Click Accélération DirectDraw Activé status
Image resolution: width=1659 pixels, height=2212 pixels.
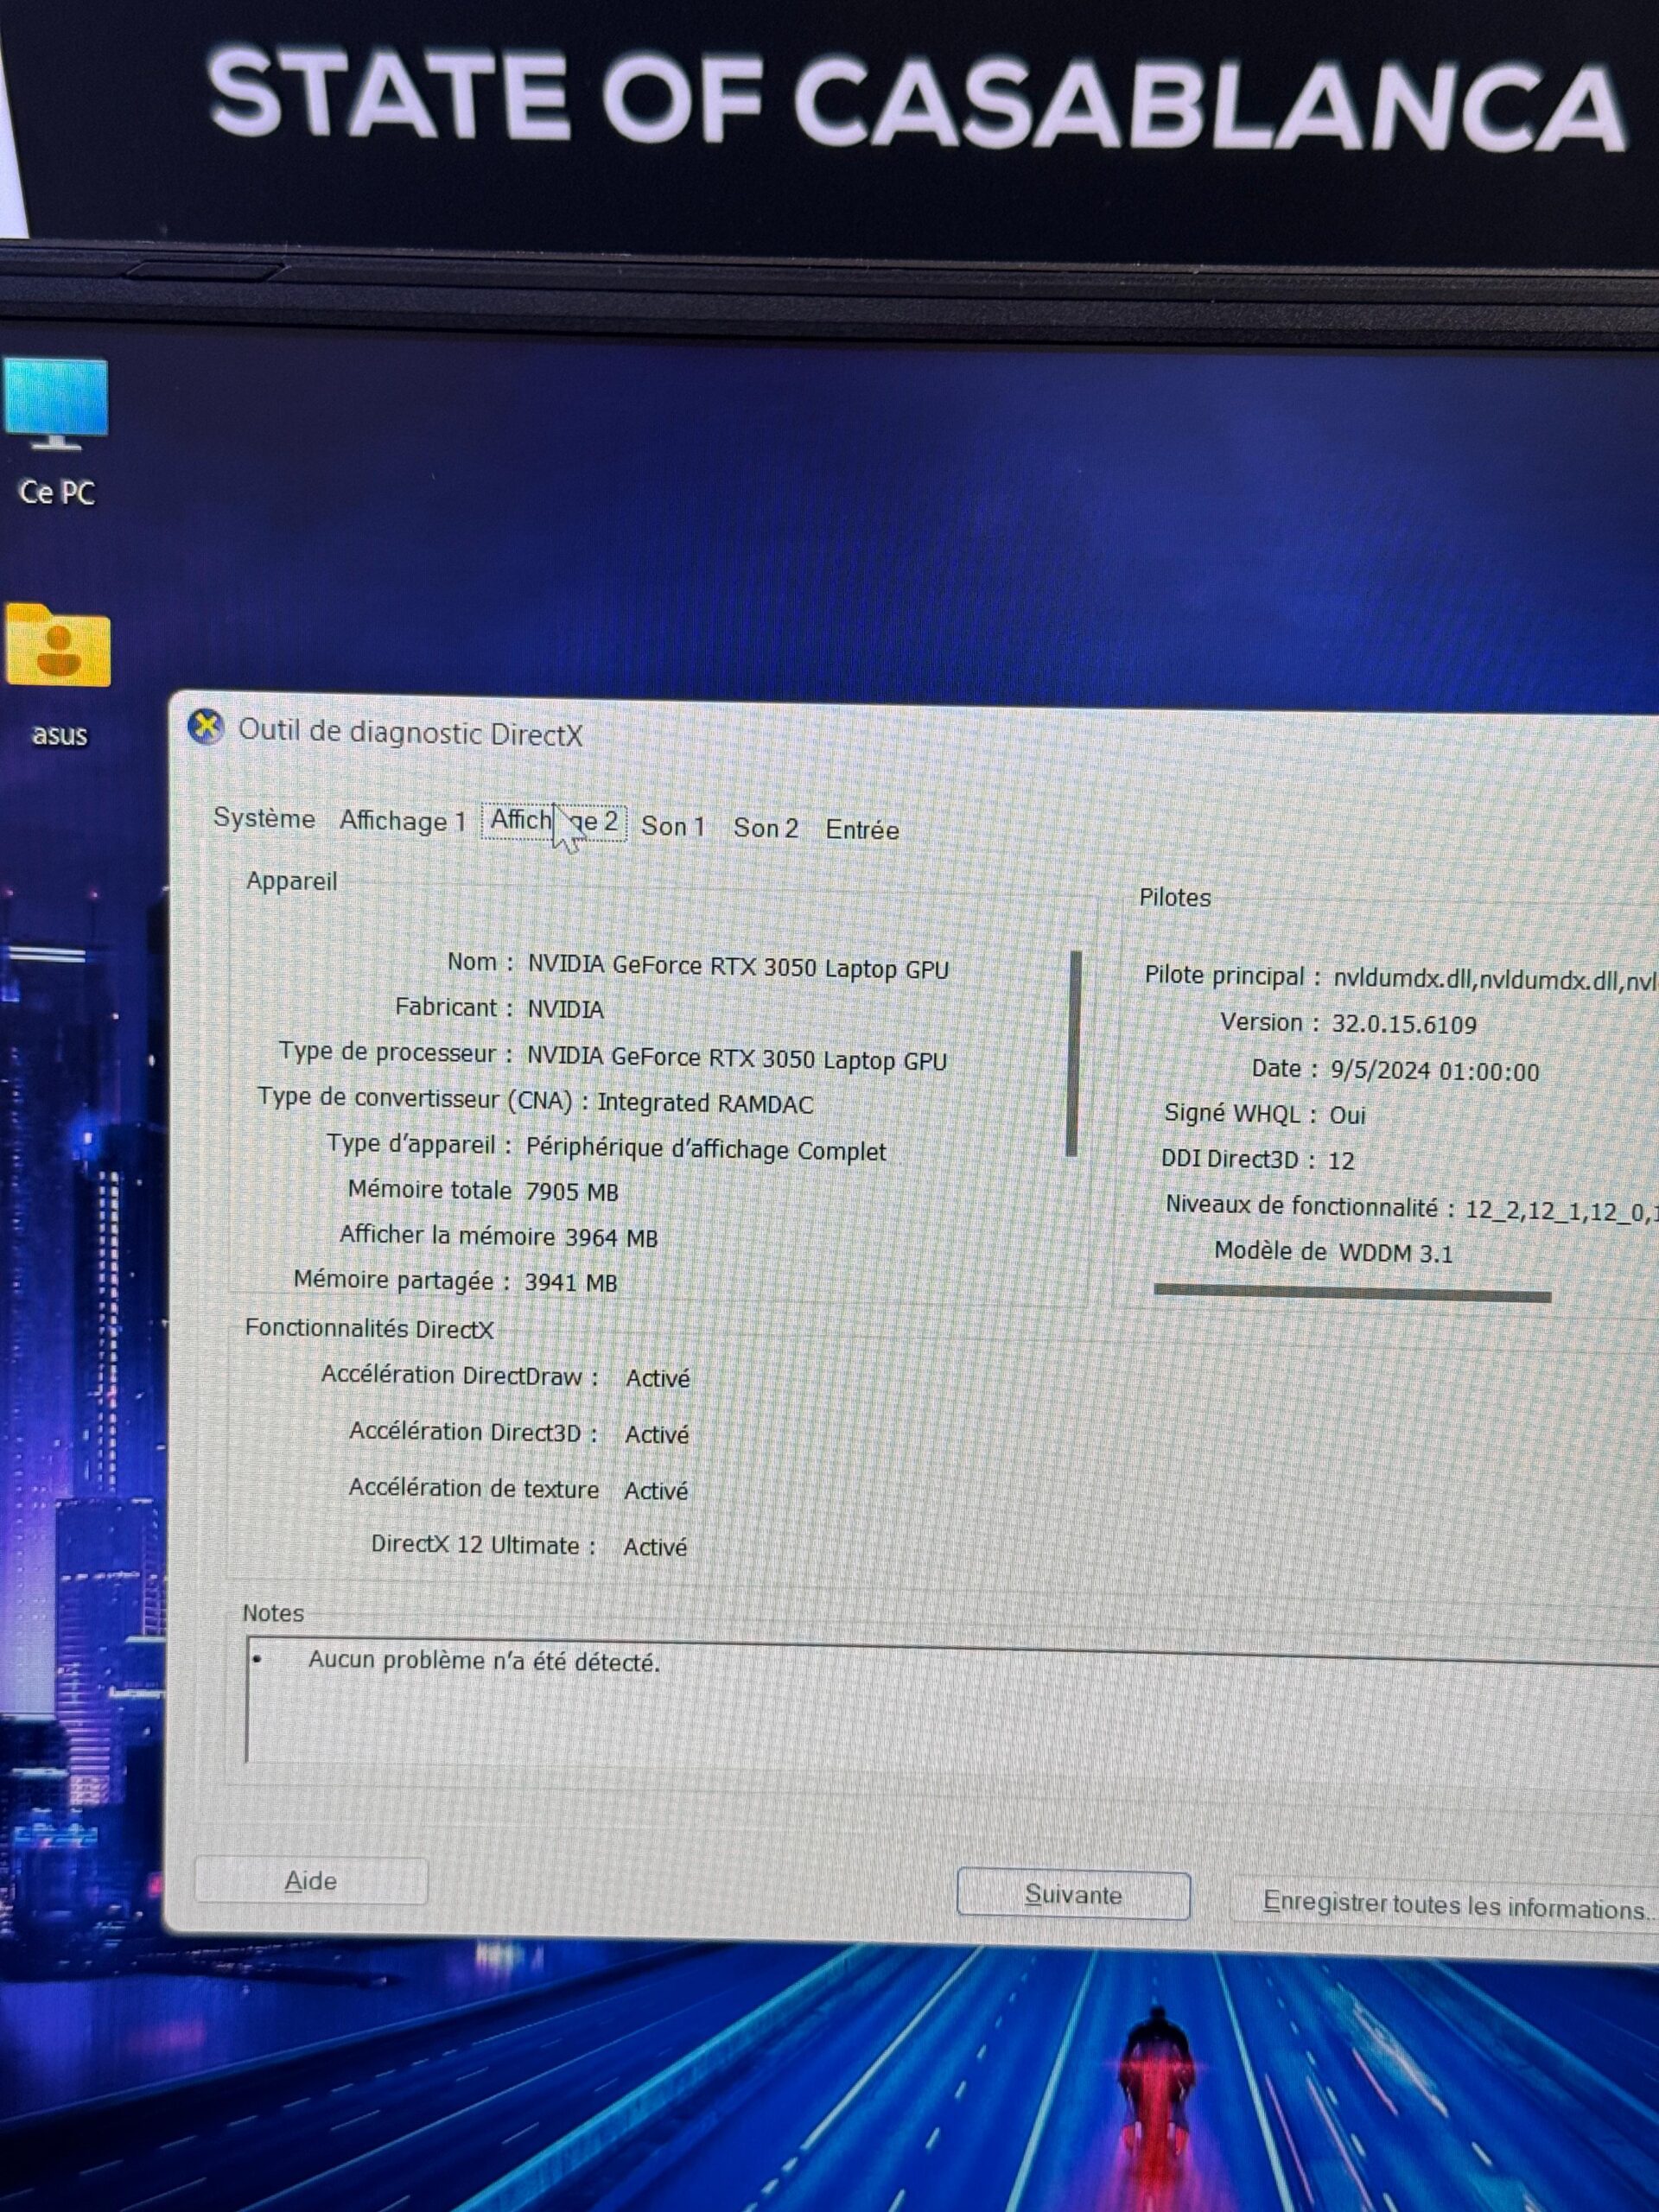pyautogui.click(x=657, y=1378)
